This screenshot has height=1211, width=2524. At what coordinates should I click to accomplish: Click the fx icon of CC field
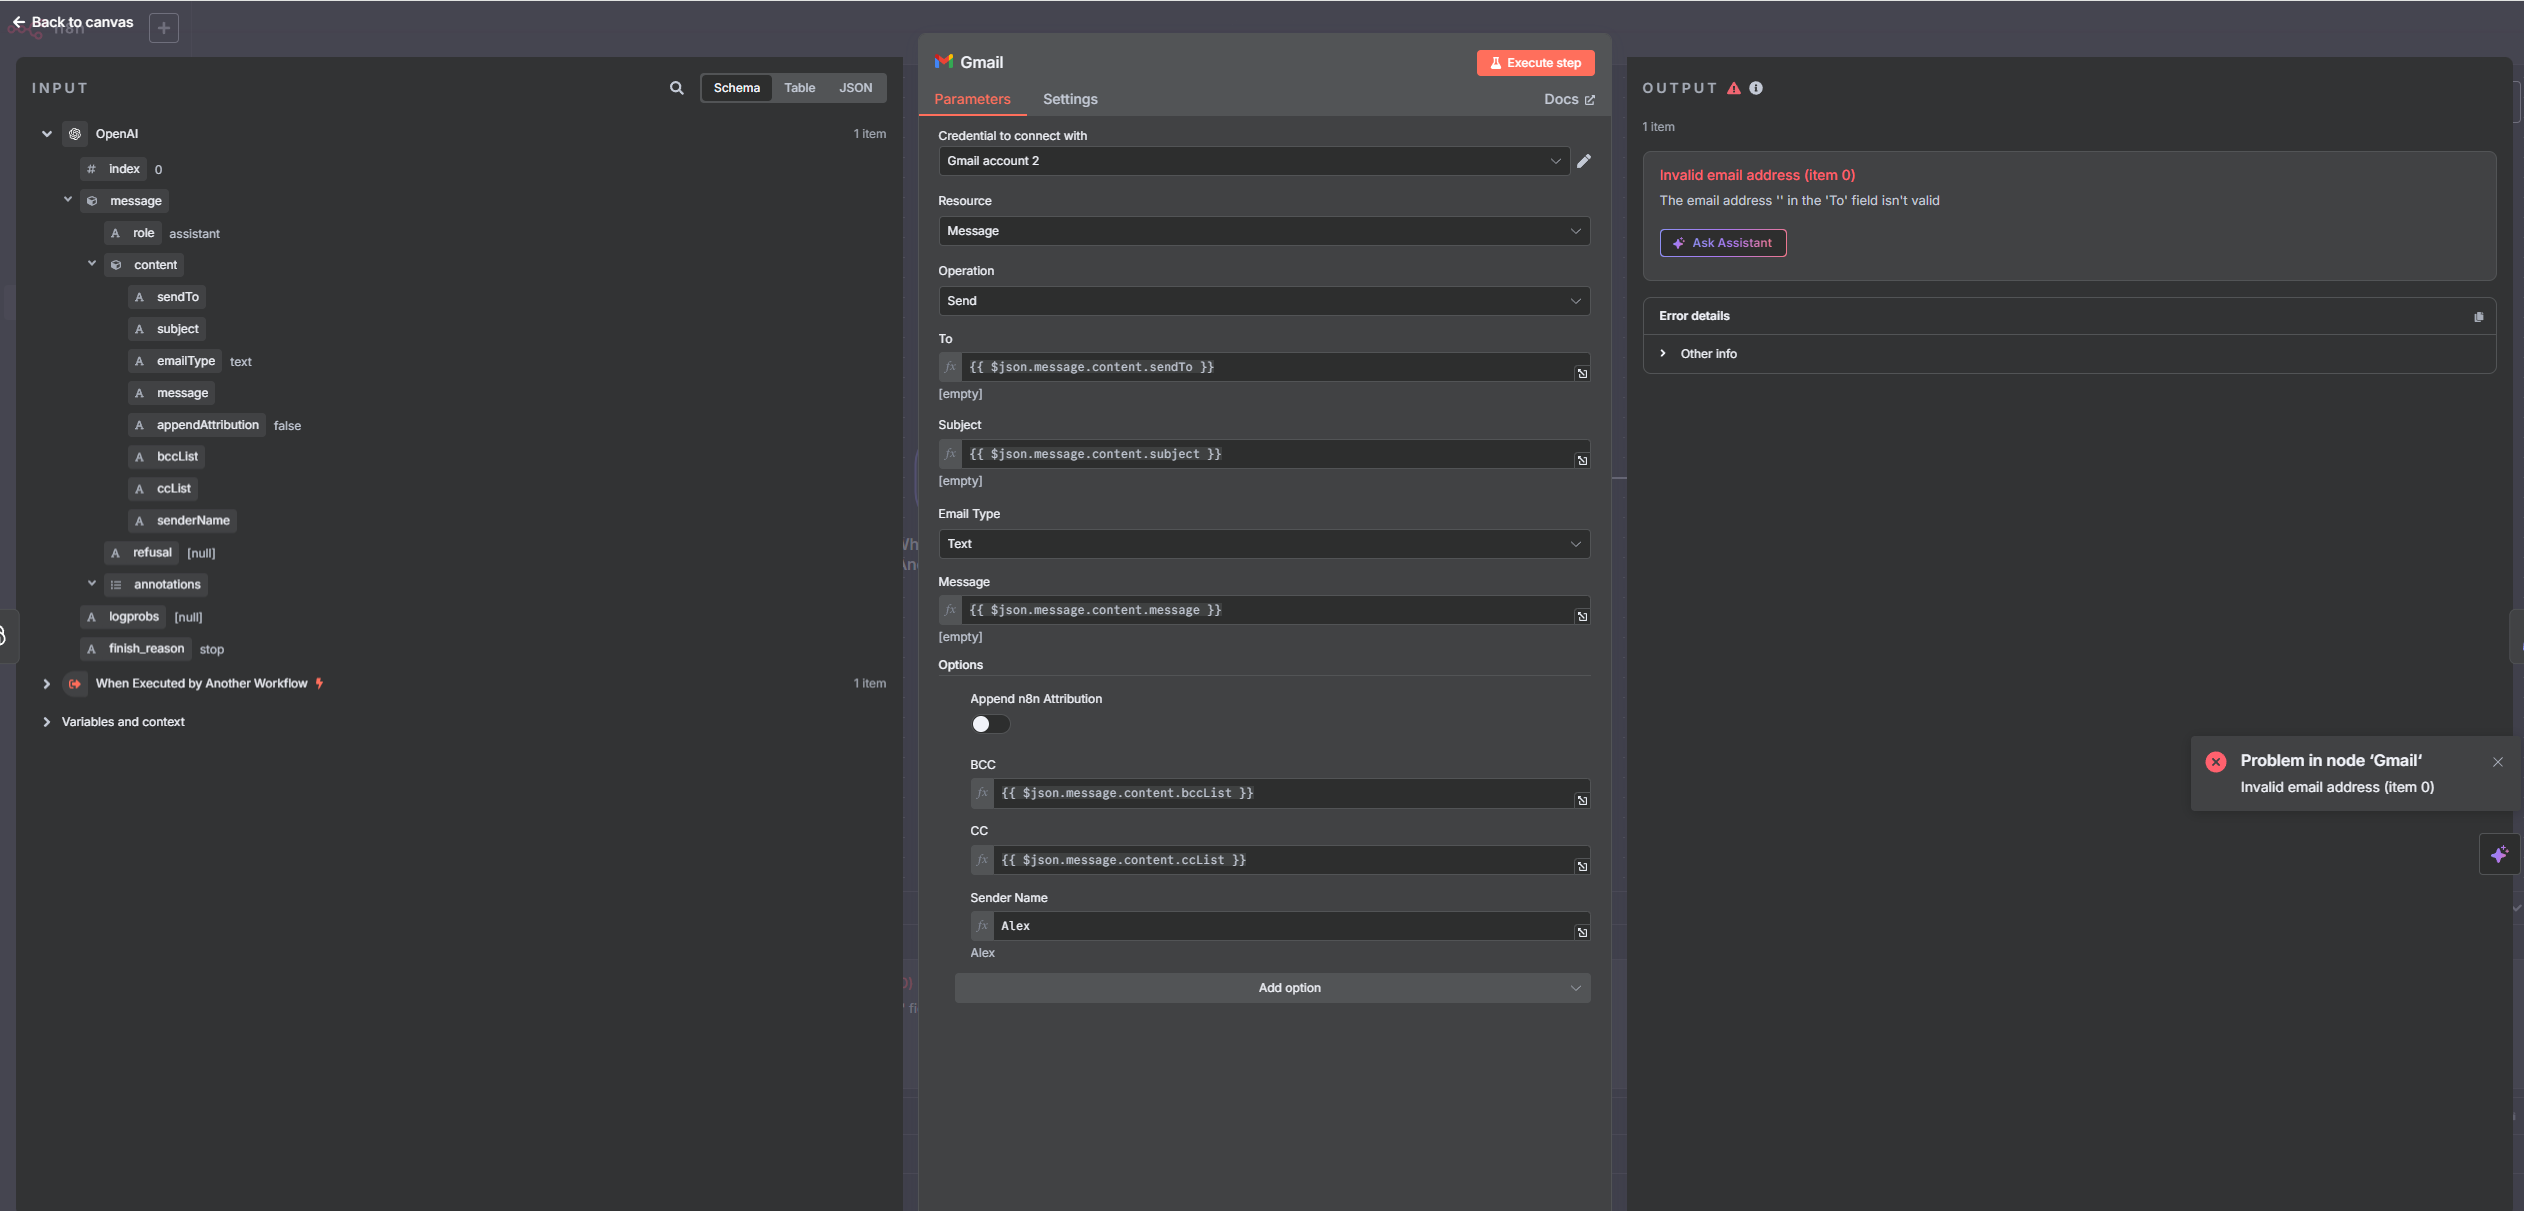click(982, 860)
